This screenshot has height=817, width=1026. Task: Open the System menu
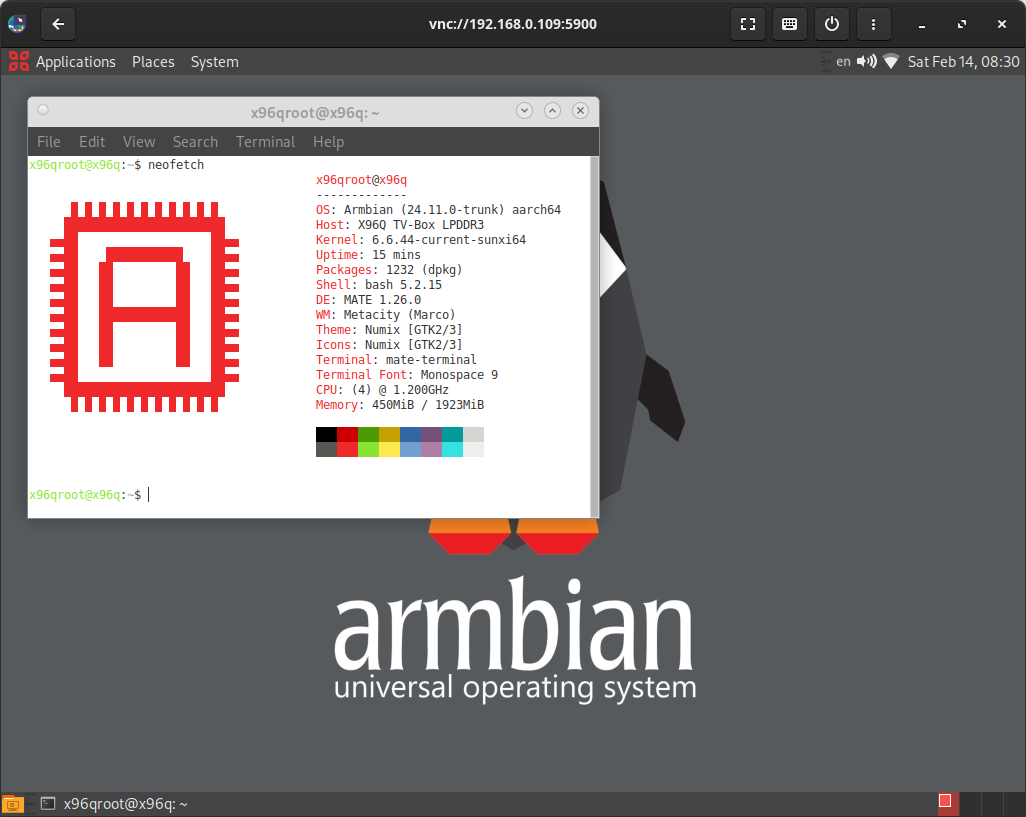click(215, 61)
